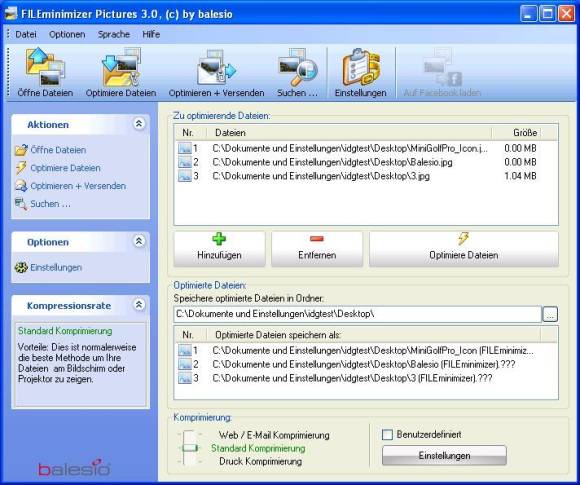Open the Optionen menu
The image size is (580, 485).
tap(67, 34)
